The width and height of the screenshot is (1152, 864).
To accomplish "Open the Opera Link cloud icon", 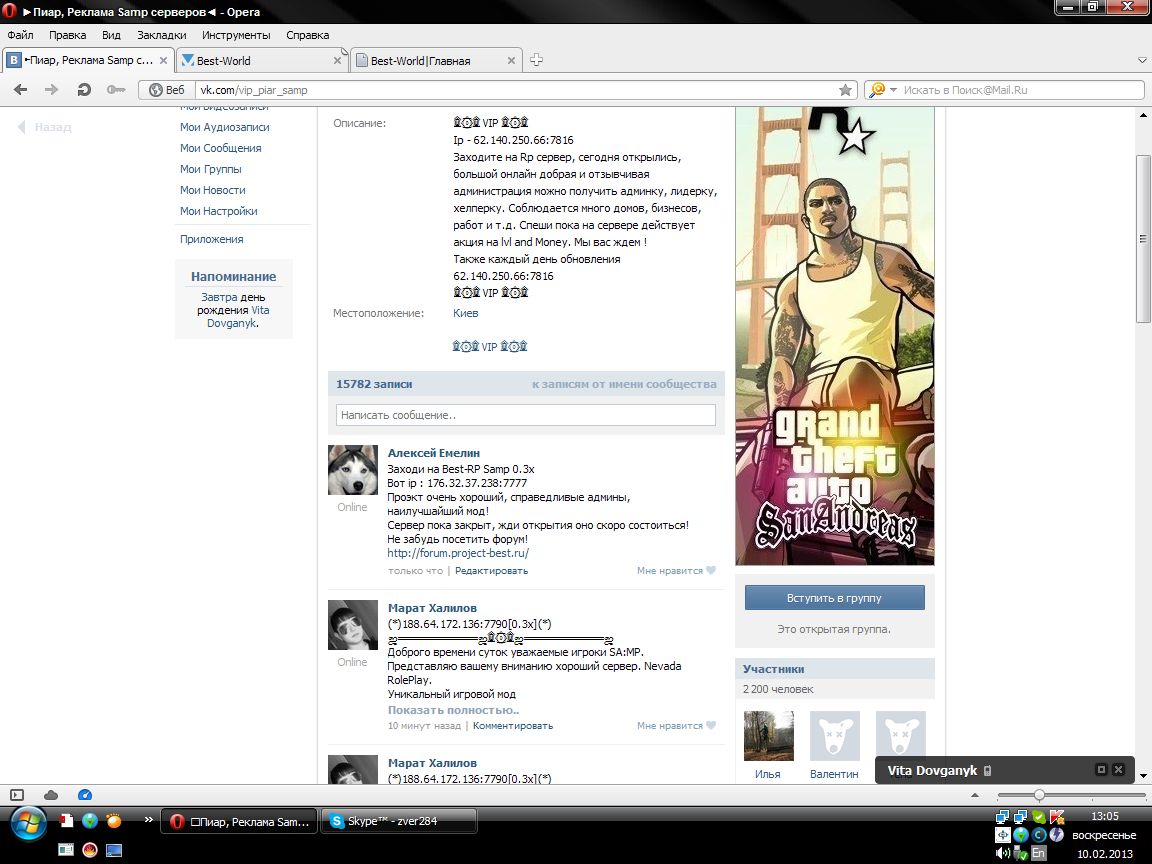I will [x=51, y=795].
